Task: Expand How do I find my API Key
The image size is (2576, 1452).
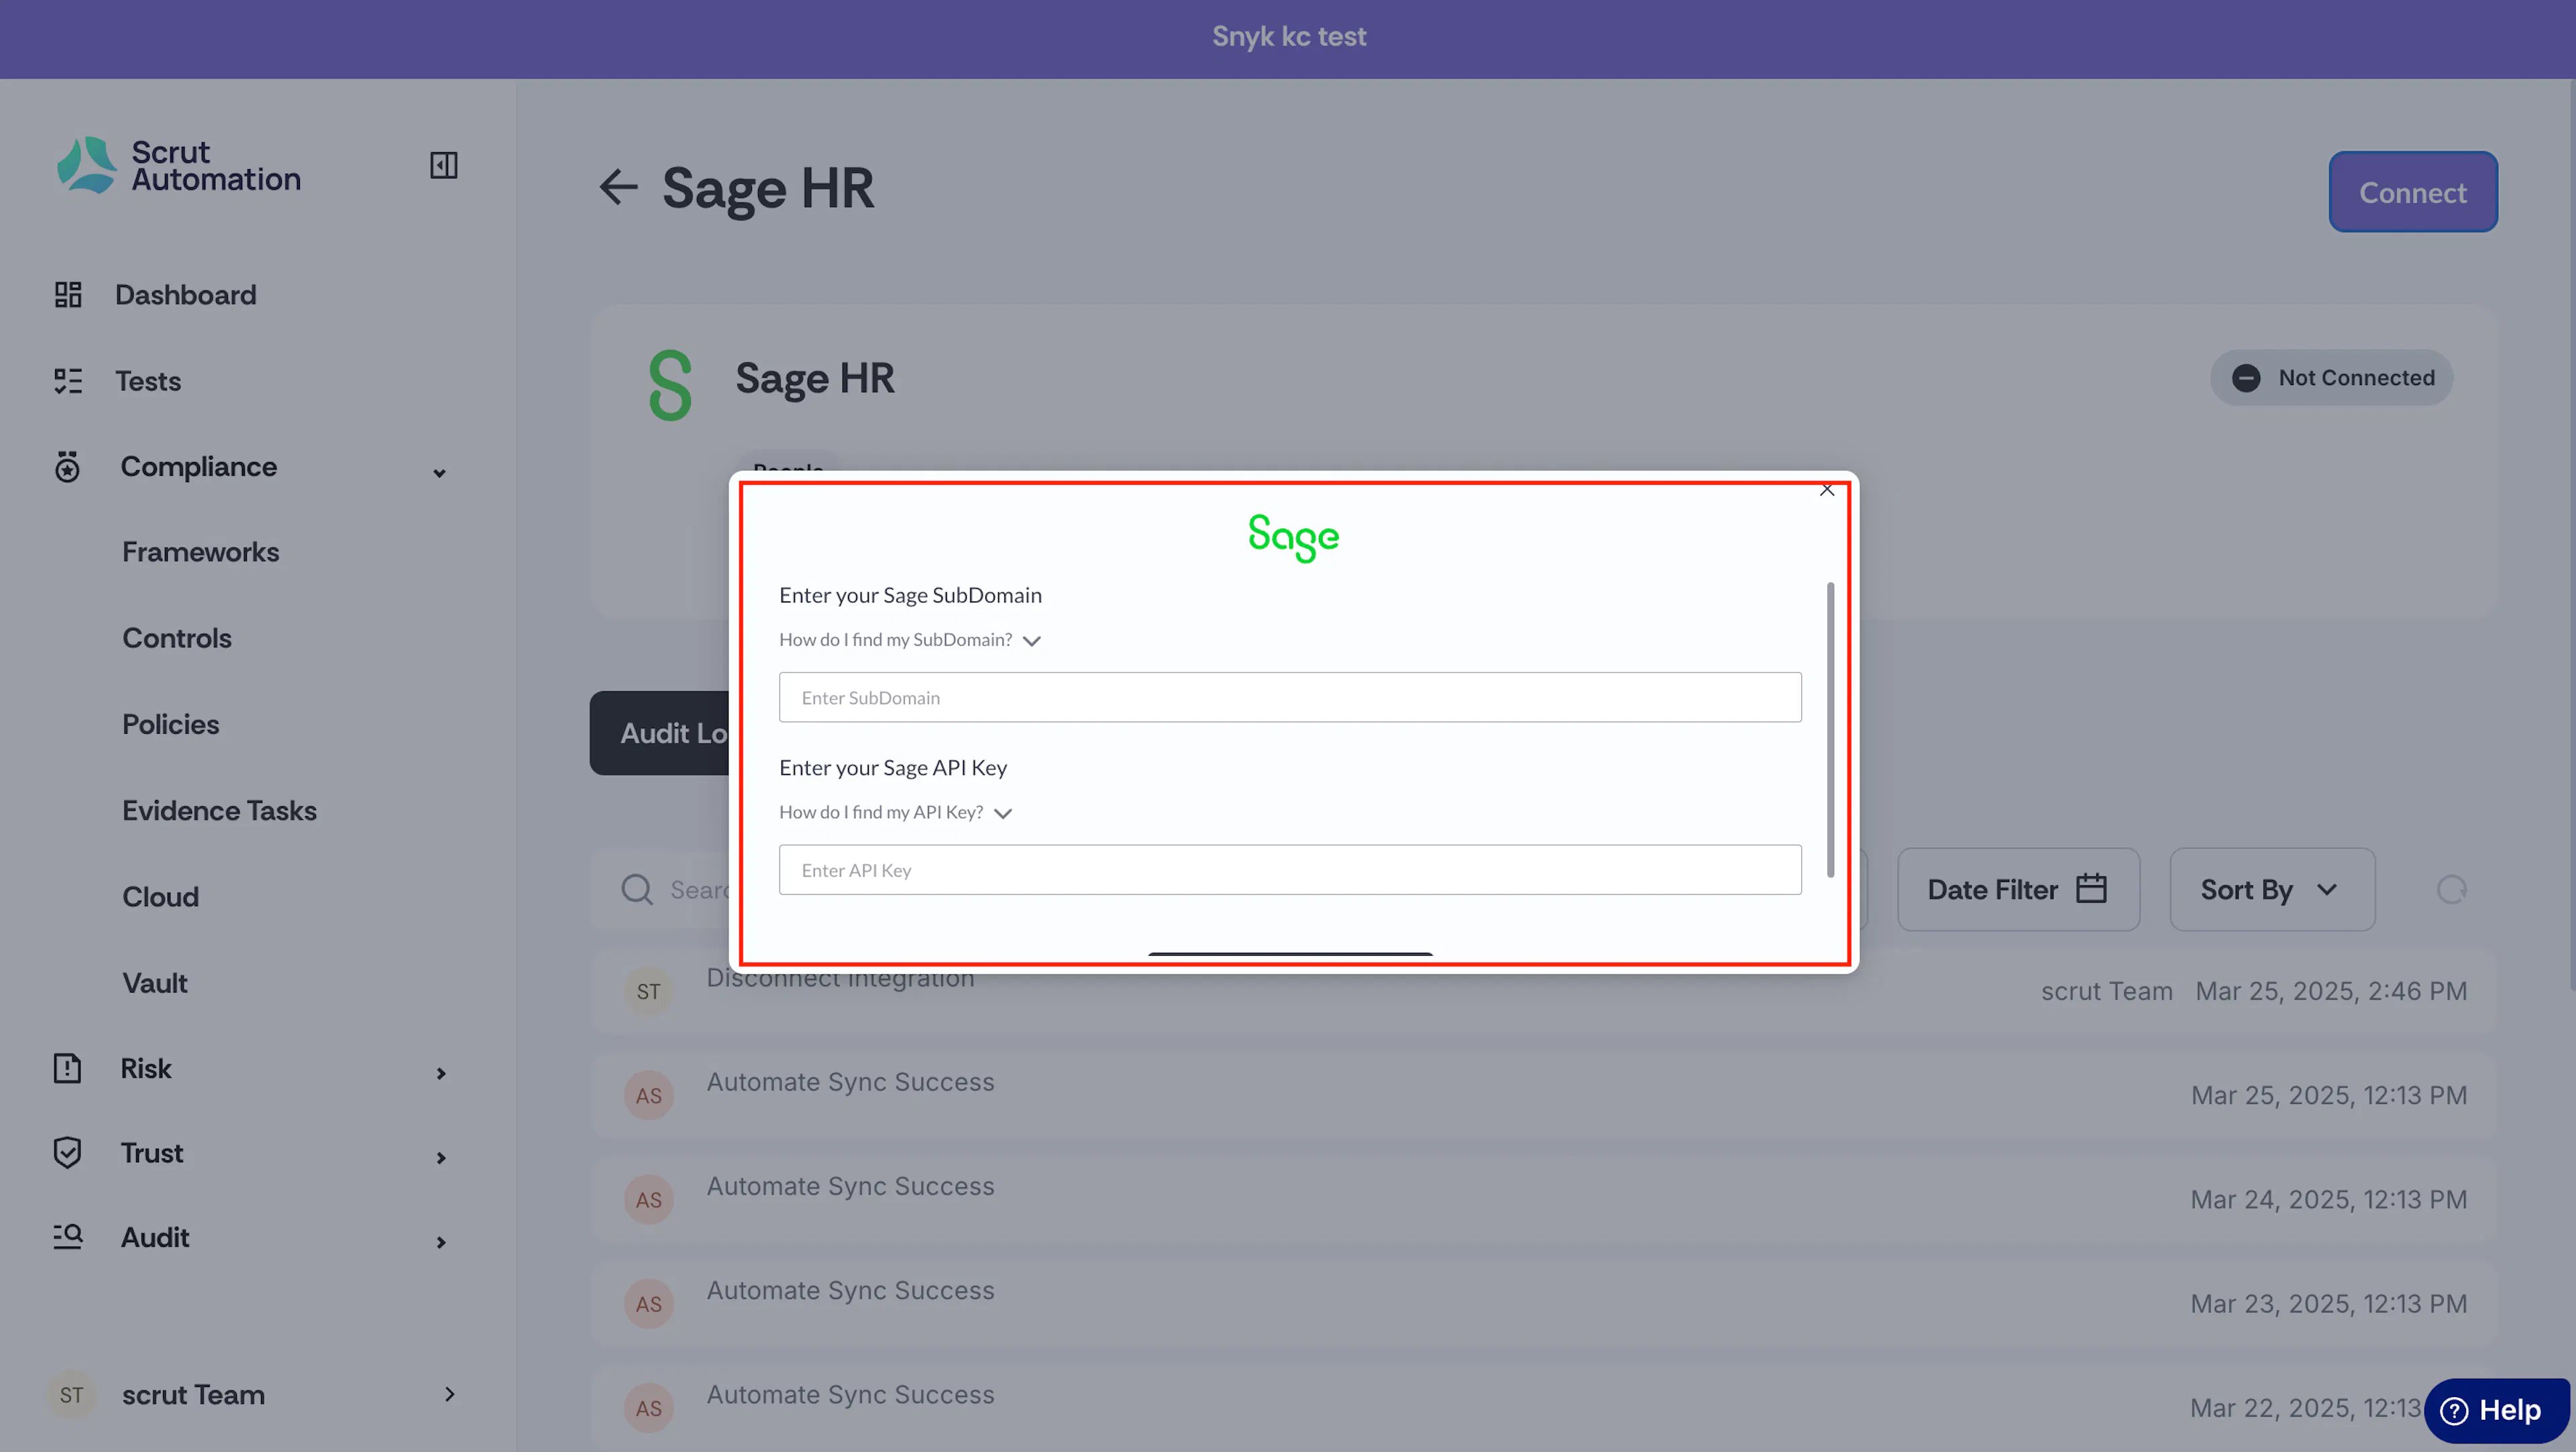Action: pyautogui.click(x=896, y=813)
